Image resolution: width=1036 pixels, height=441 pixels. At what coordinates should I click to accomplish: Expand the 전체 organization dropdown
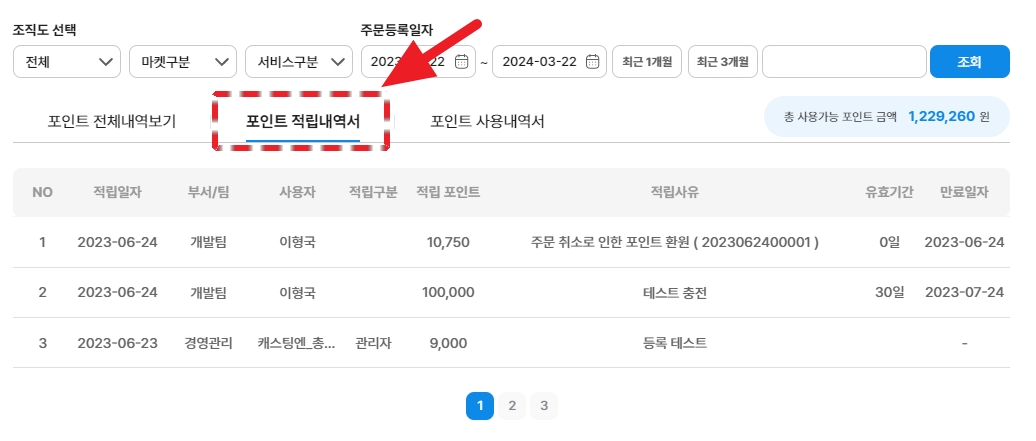[67, 62]
